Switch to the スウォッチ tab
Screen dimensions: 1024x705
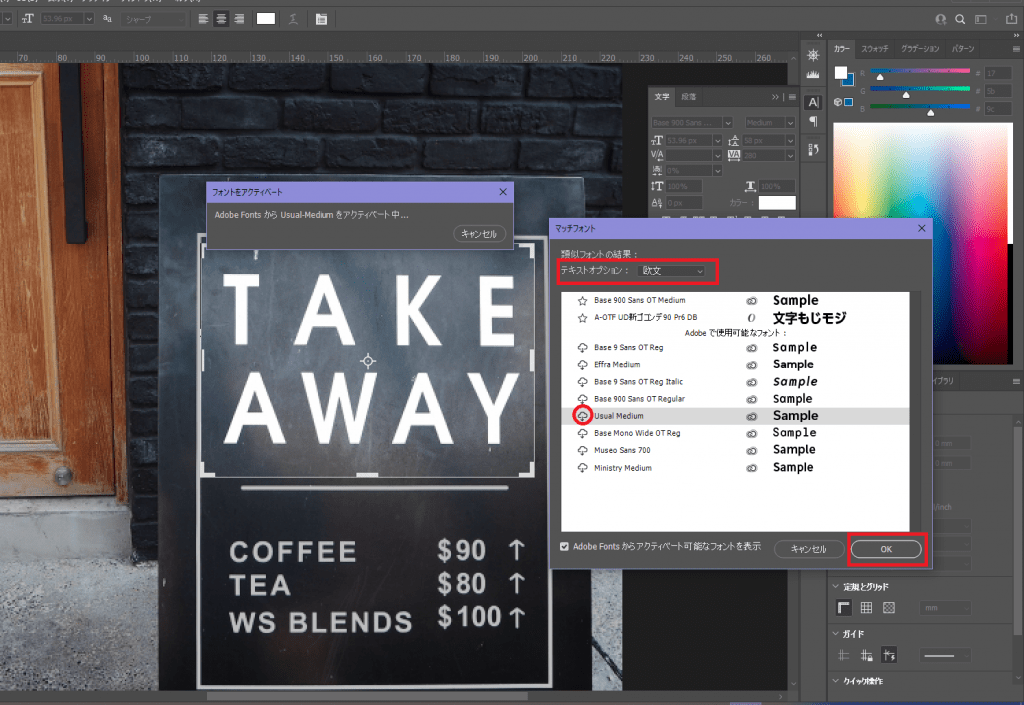coord(876,48)
